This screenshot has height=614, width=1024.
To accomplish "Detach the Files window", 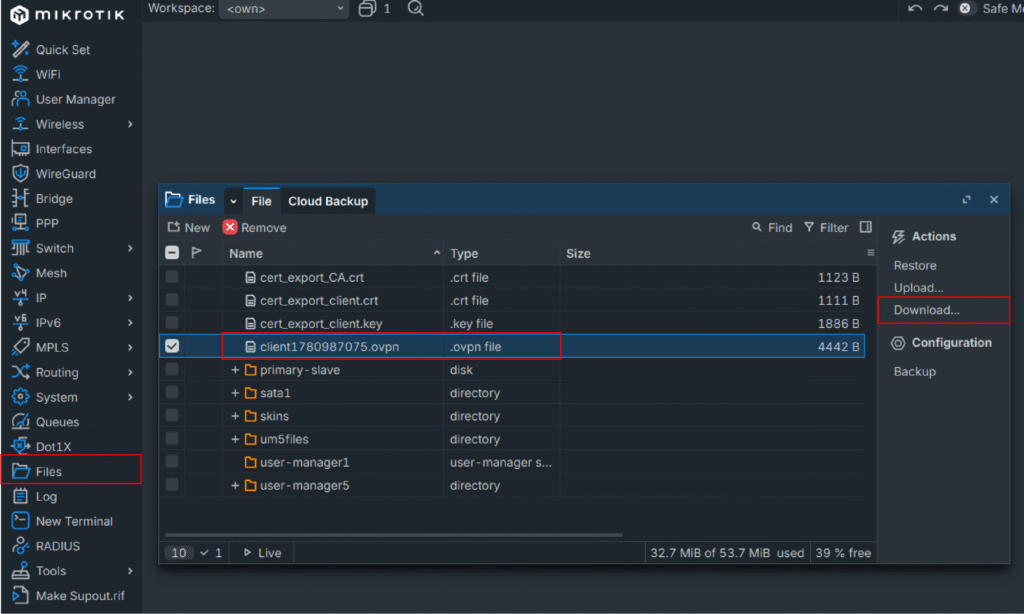I will click(967, 200).
